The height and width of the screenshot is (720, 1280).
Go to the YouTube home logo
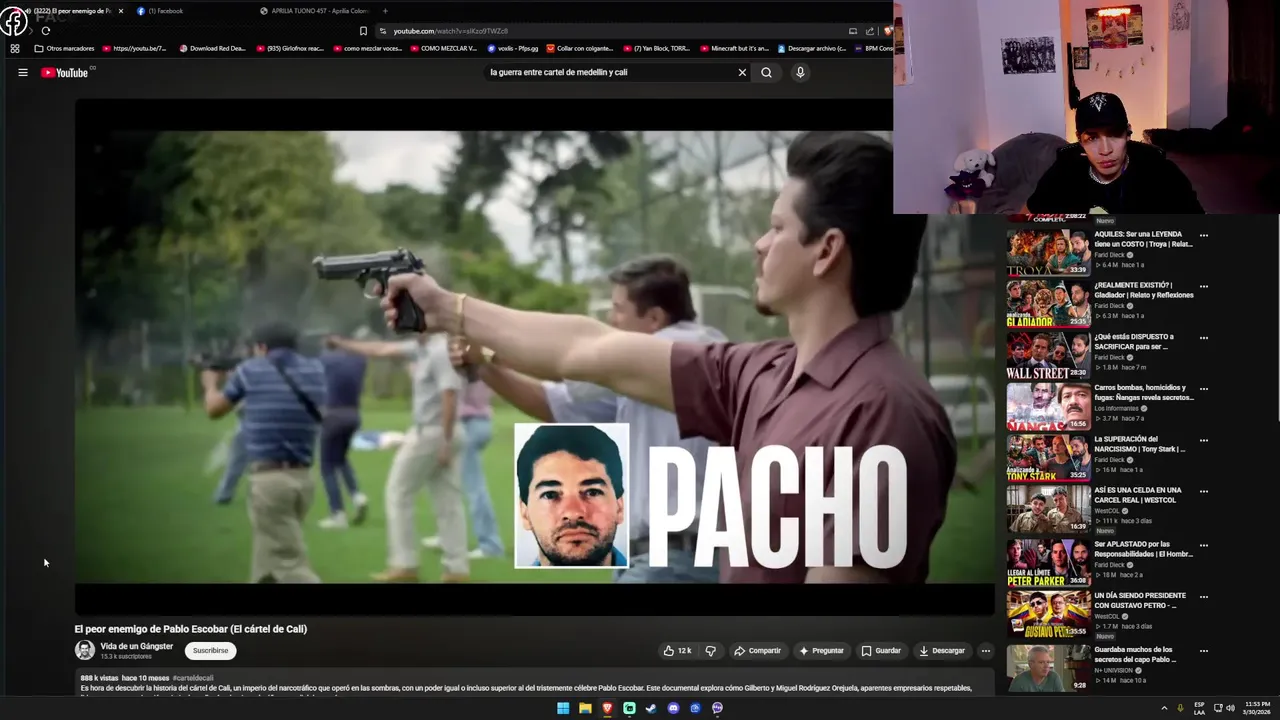click(x=65, y=72)
